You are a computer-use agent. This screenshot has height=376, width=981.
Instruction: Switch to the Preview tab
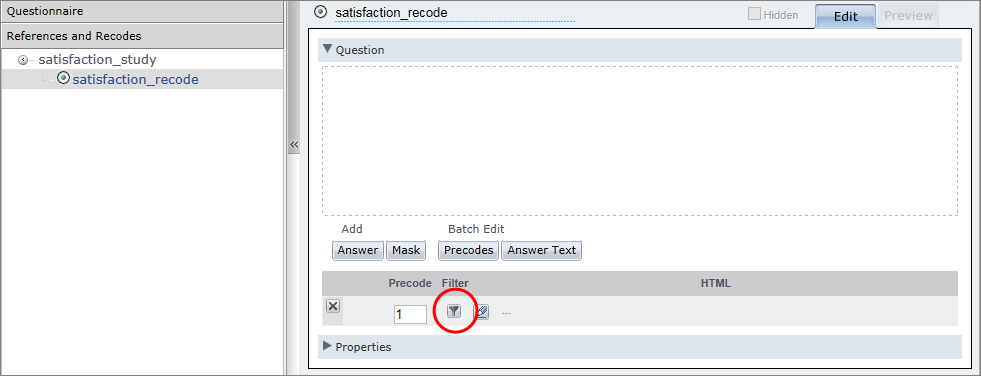point(908,16)
